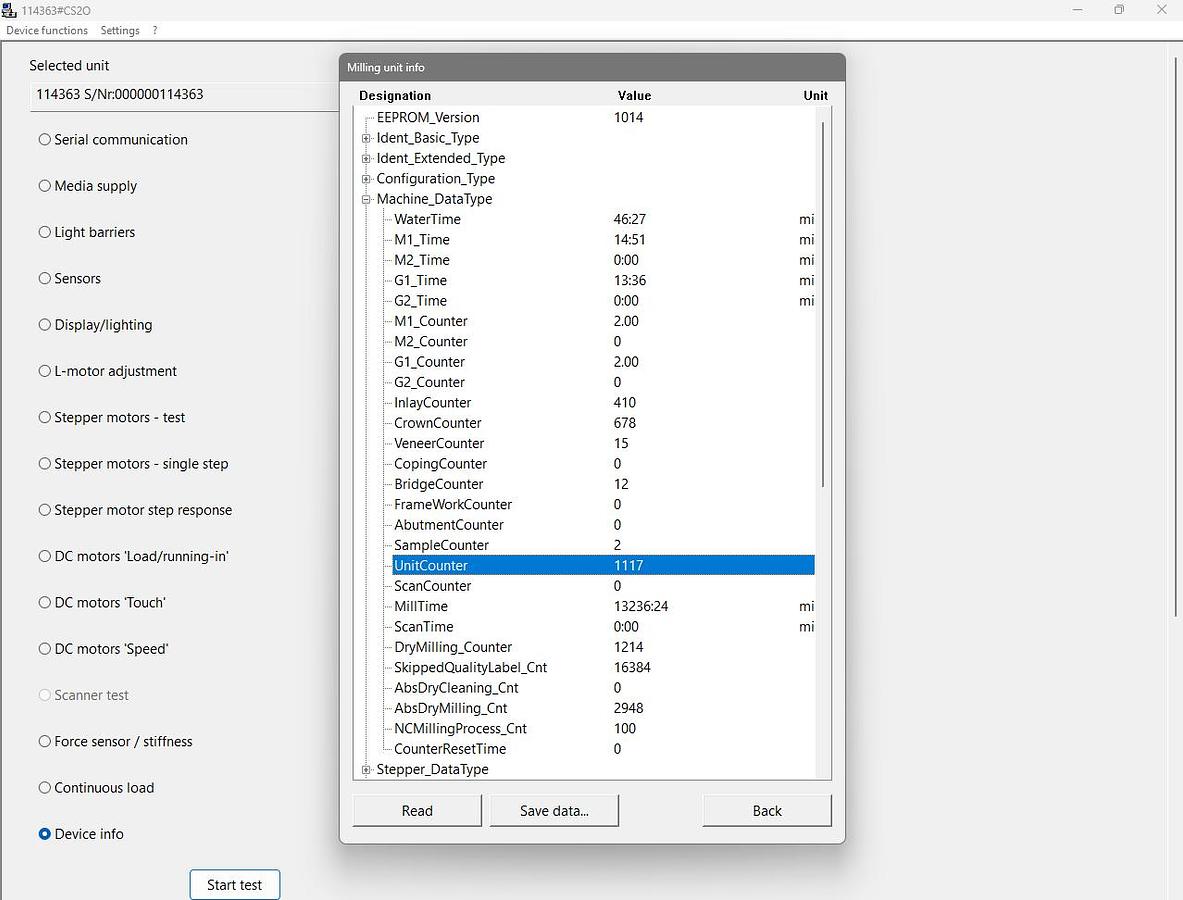Select the G1_Counter row
Image resolution: width=1183 pixels, height=900 pixels.
tap(604, 362)
